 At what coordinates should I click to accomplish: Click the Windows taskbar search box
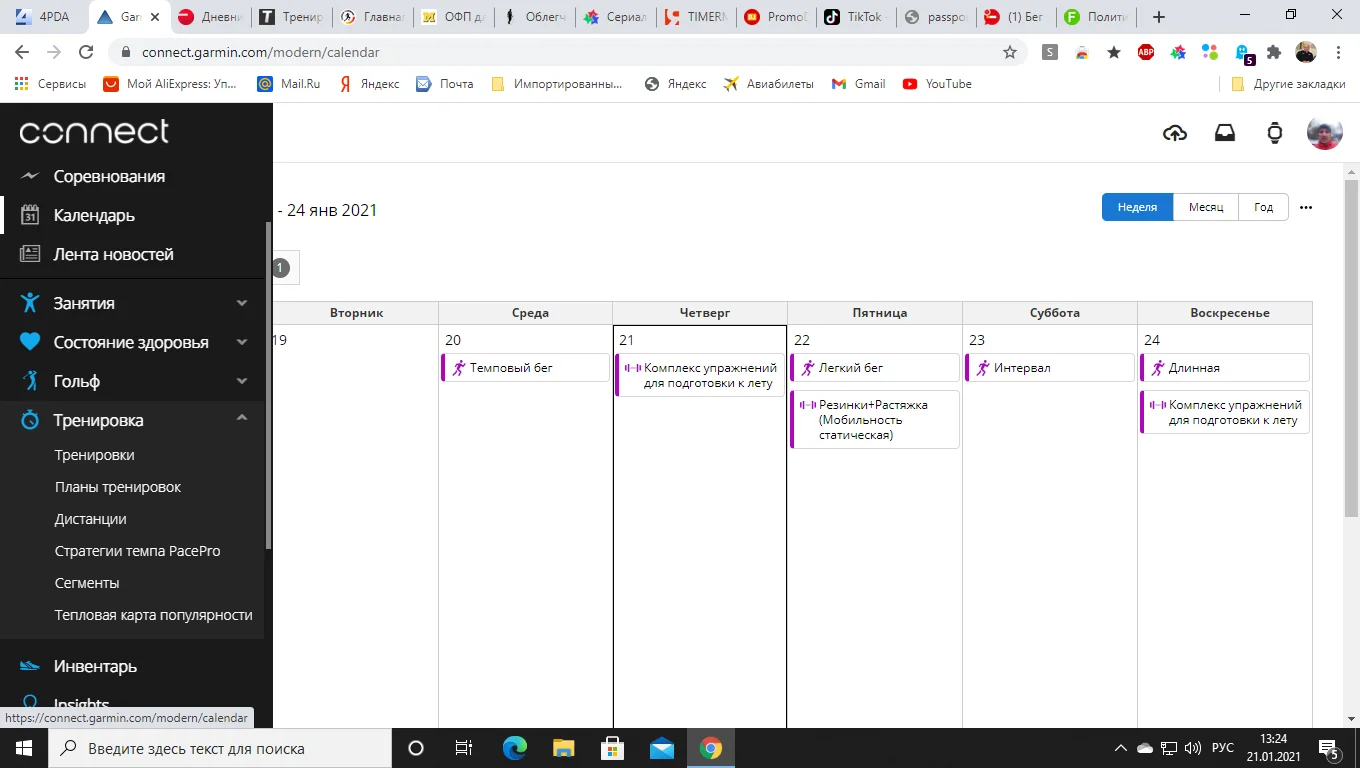click(x=218, y=748)
